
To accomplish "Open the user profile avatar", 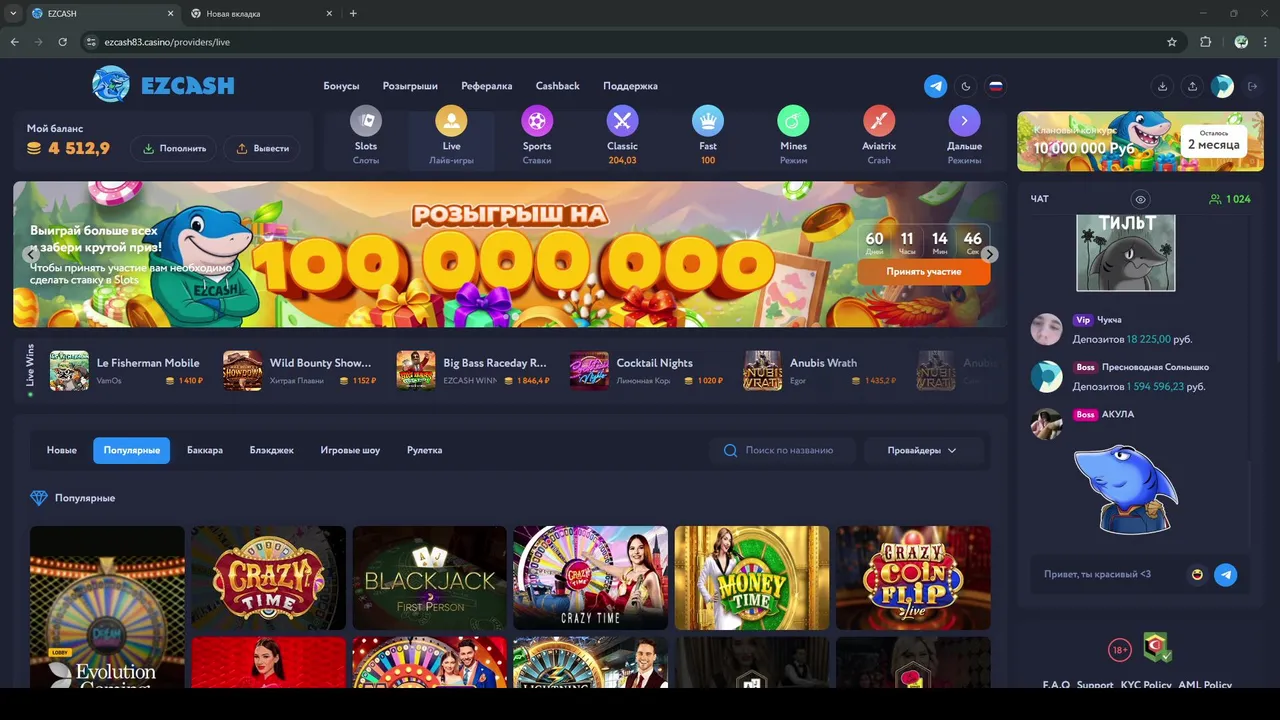I will point(1222,86).
